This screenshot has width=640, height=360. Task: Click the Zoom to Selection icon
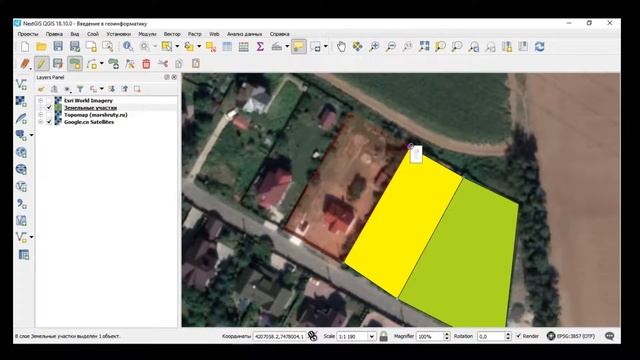coord(440,47)
